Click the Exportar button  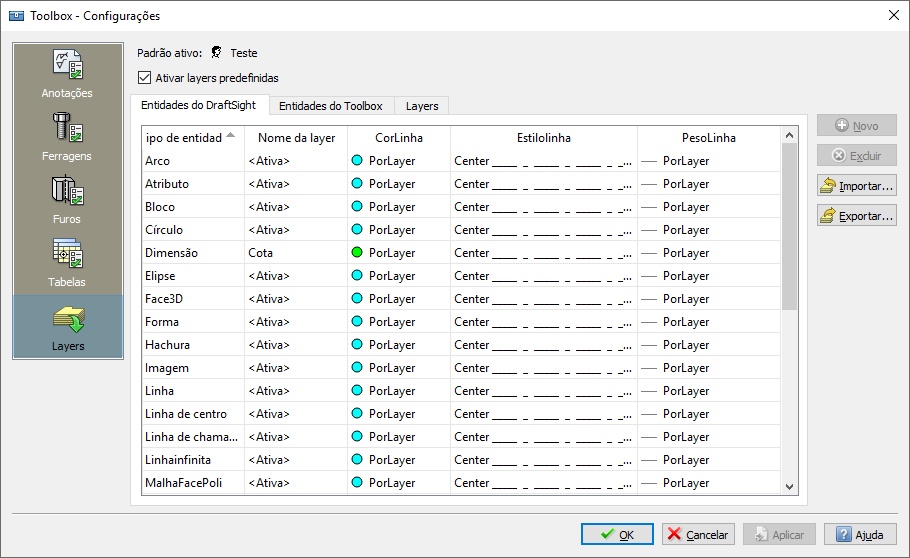tap(857, 216)
